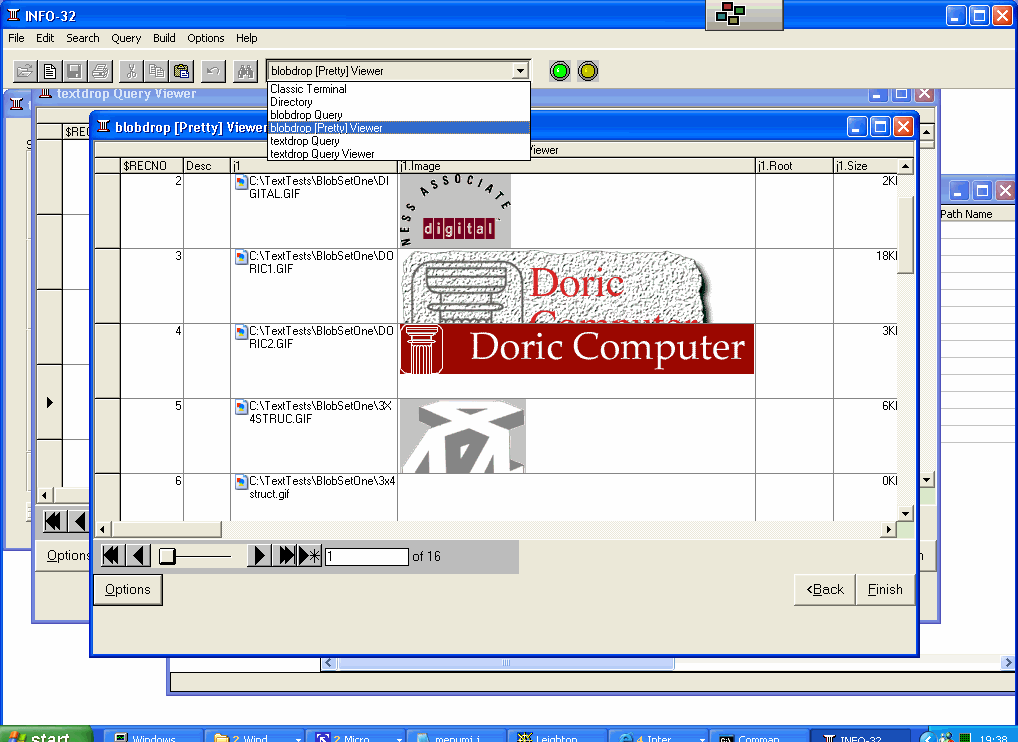The height and width of the screenshot is (742, 1018).
Task: Open the Build menu
Action: (164, 38)
